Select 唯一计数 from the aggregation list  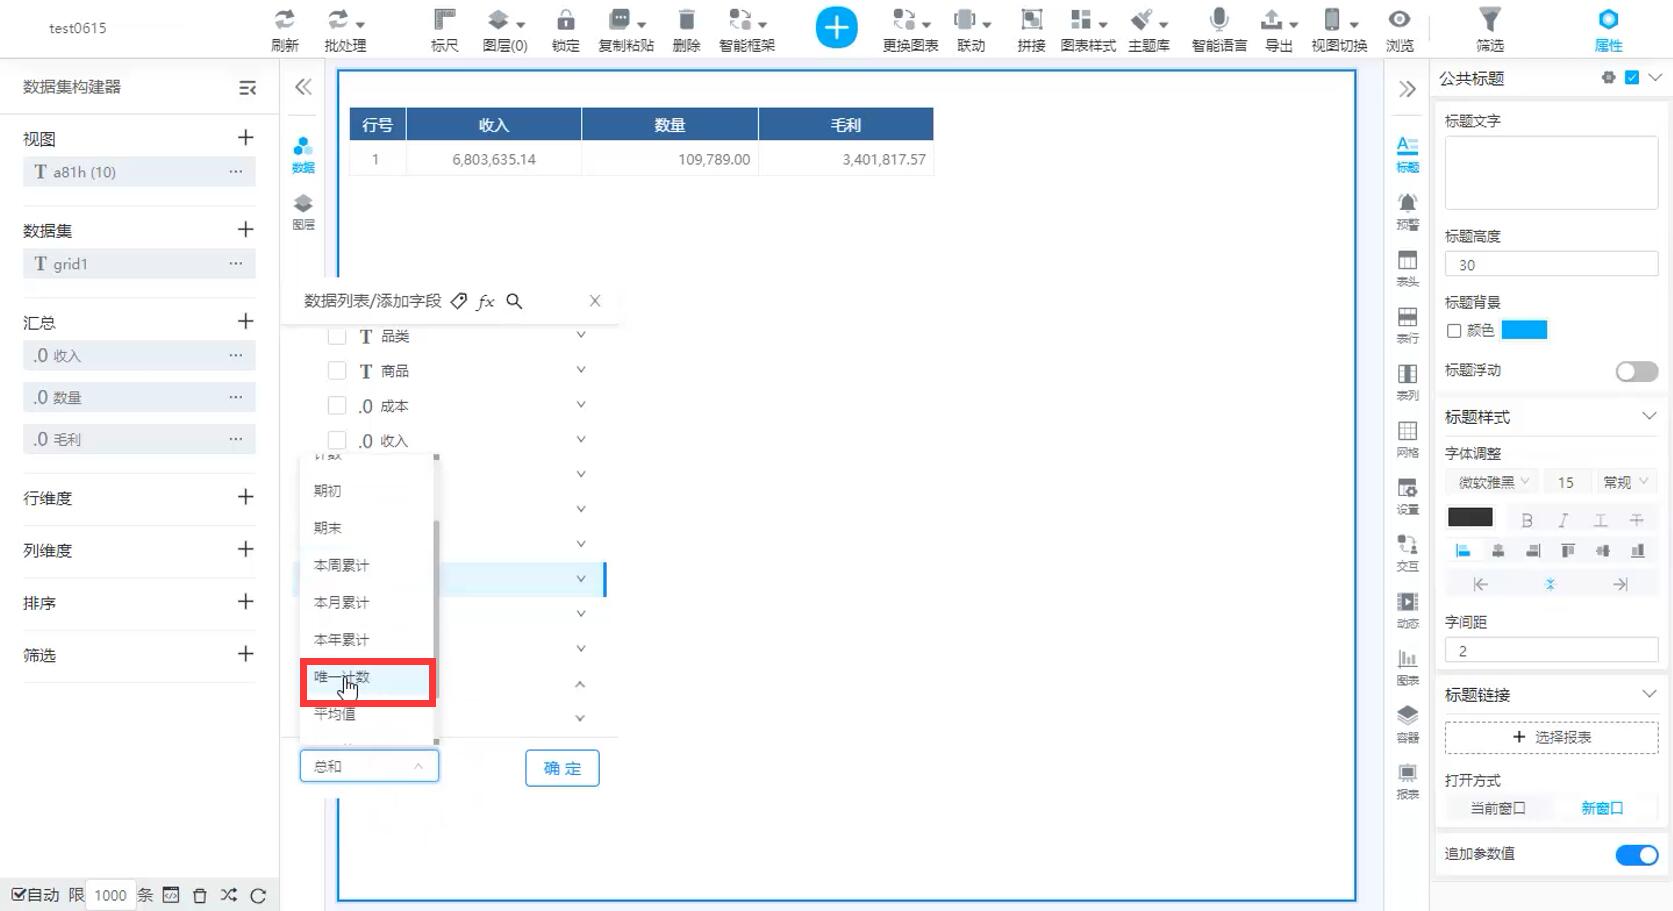pyautogui.click(x=367, y=678)
